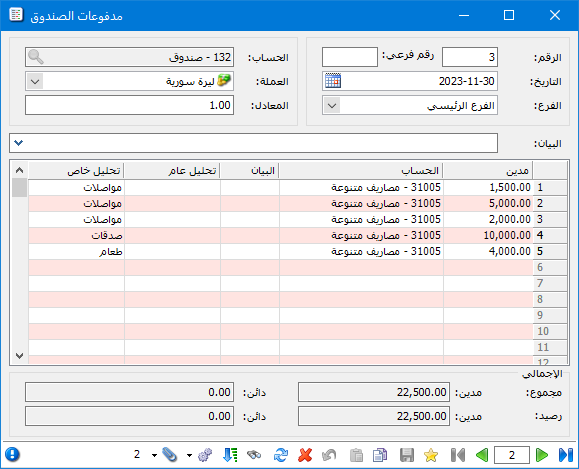
Task: Click grid scrollbar down arrow
Action: [20, 356]
